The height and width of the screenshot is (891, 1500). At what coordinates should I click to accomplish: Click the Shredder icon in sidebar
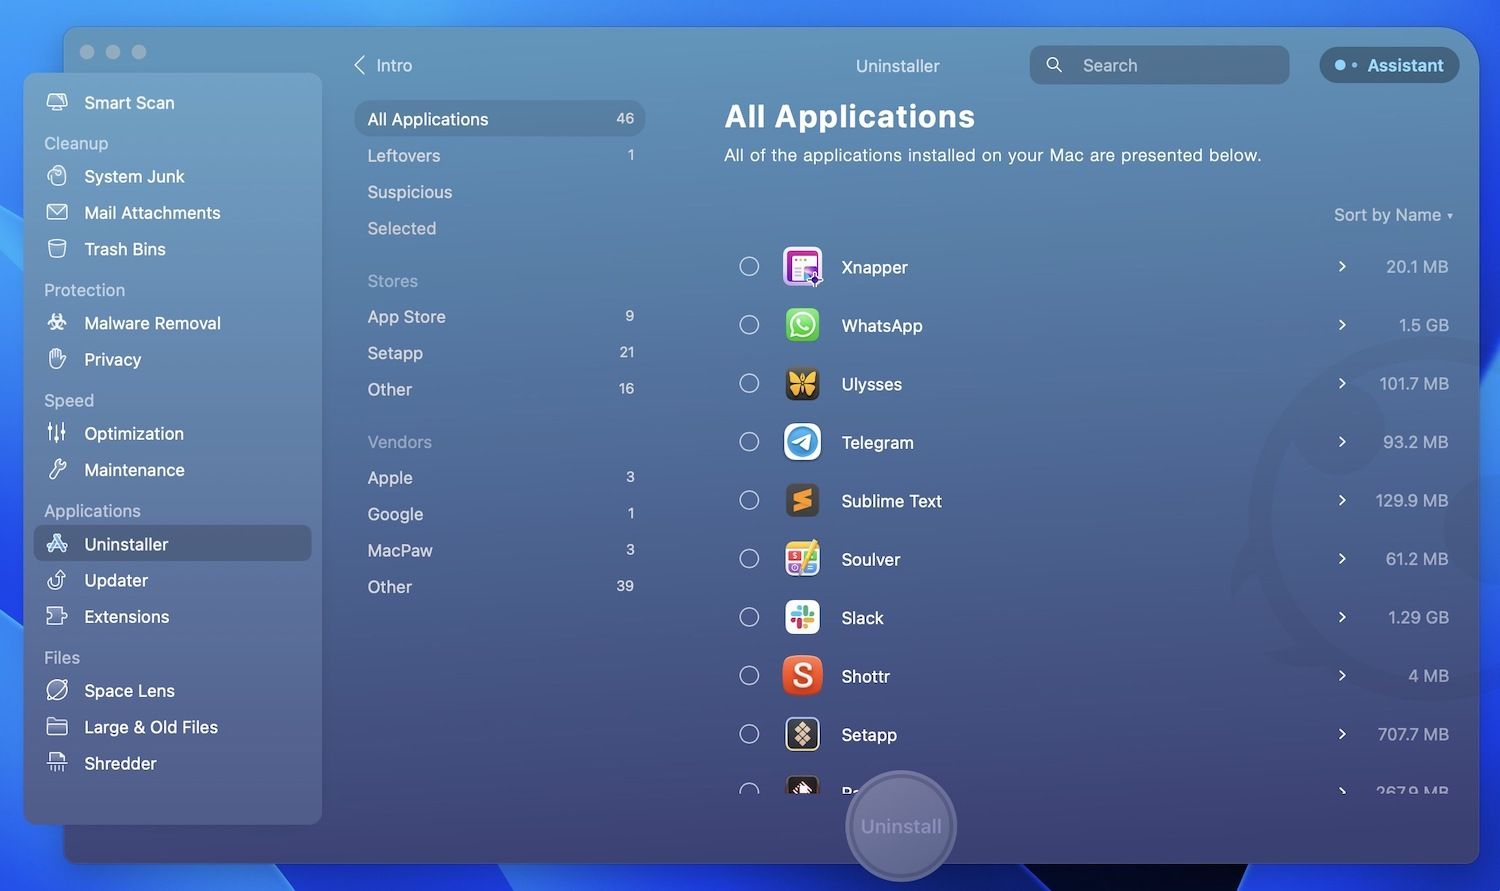point(57,763)
